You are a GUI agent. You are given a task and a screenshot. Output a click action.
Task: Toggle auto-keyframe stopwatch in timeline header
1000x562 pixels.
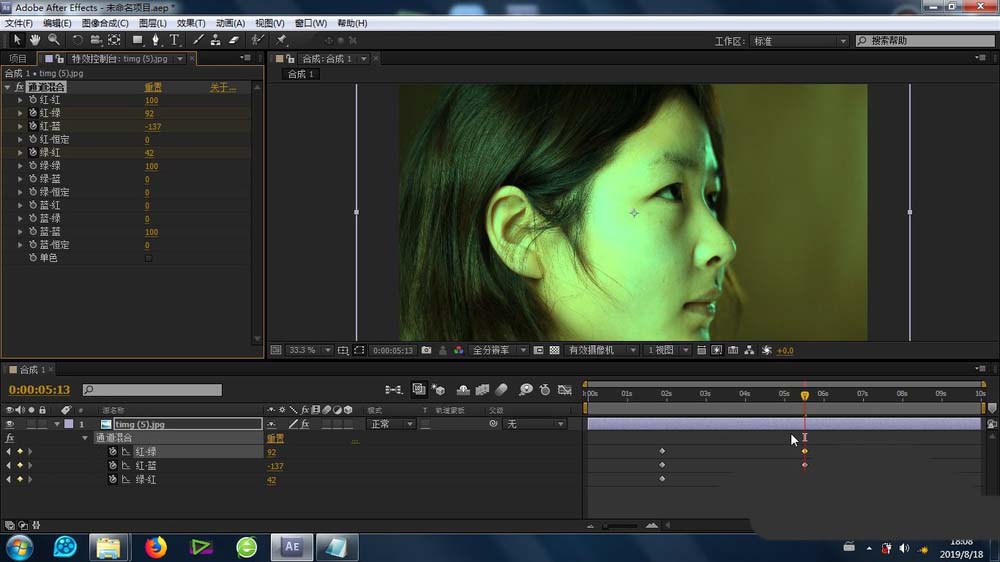pyautogui.click(x=545, y=390)
